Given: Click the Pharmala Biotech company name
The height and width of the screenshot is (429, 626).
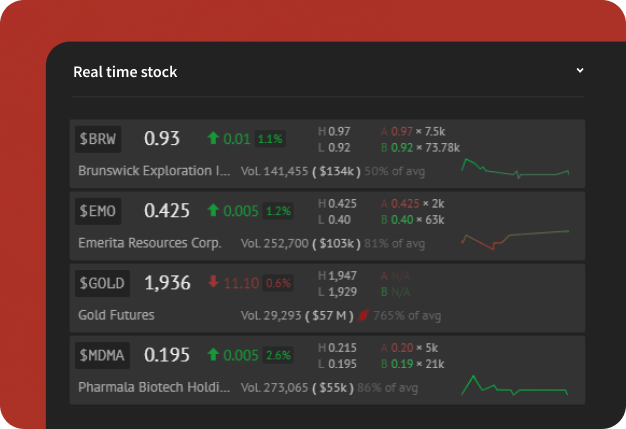Looking at the screenshot, I should (153, 387).
